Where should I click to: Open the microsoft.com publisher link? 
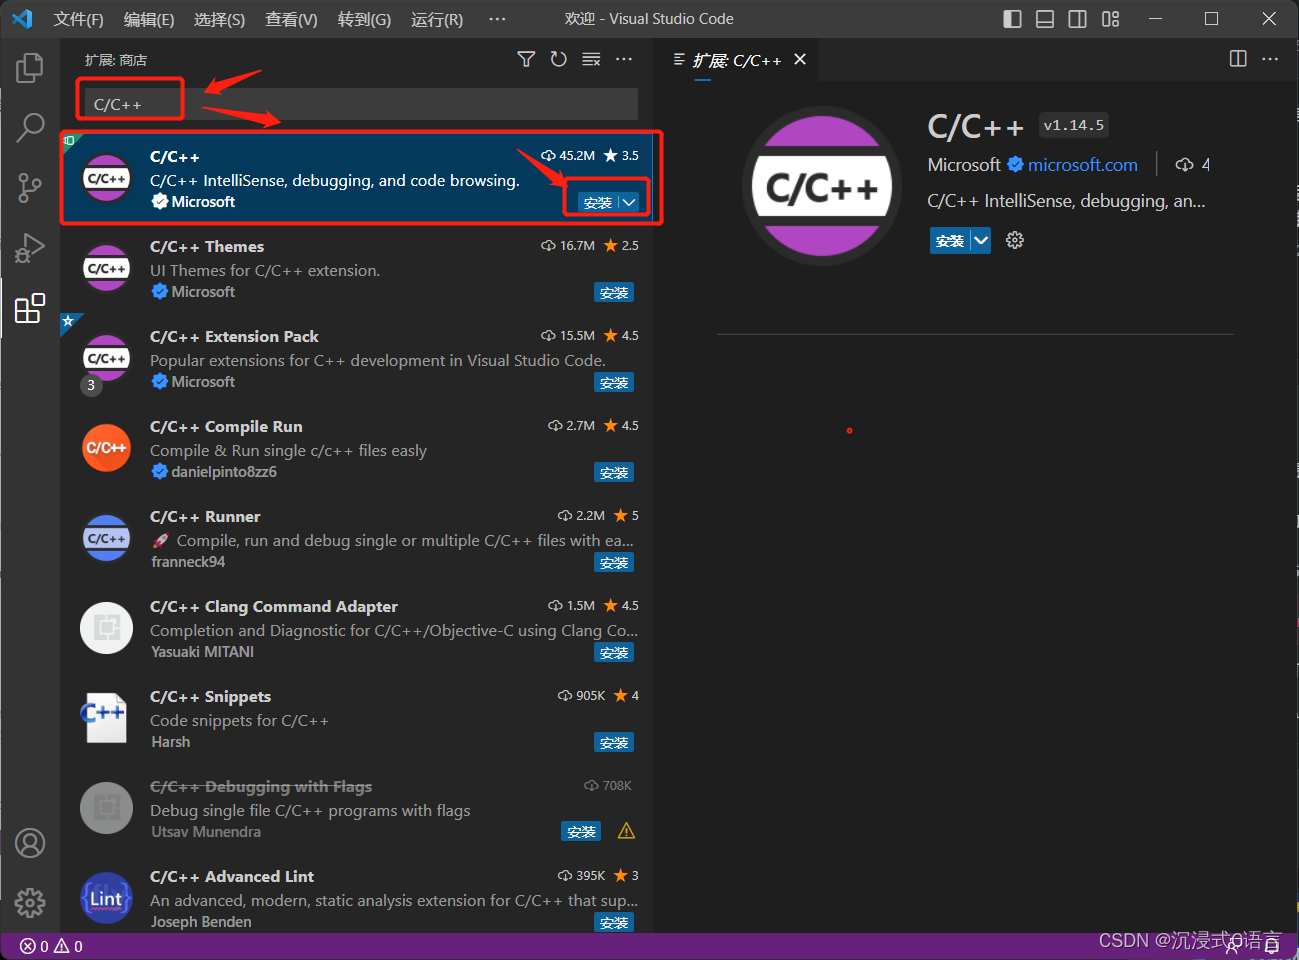click(x=1083, y=164)
